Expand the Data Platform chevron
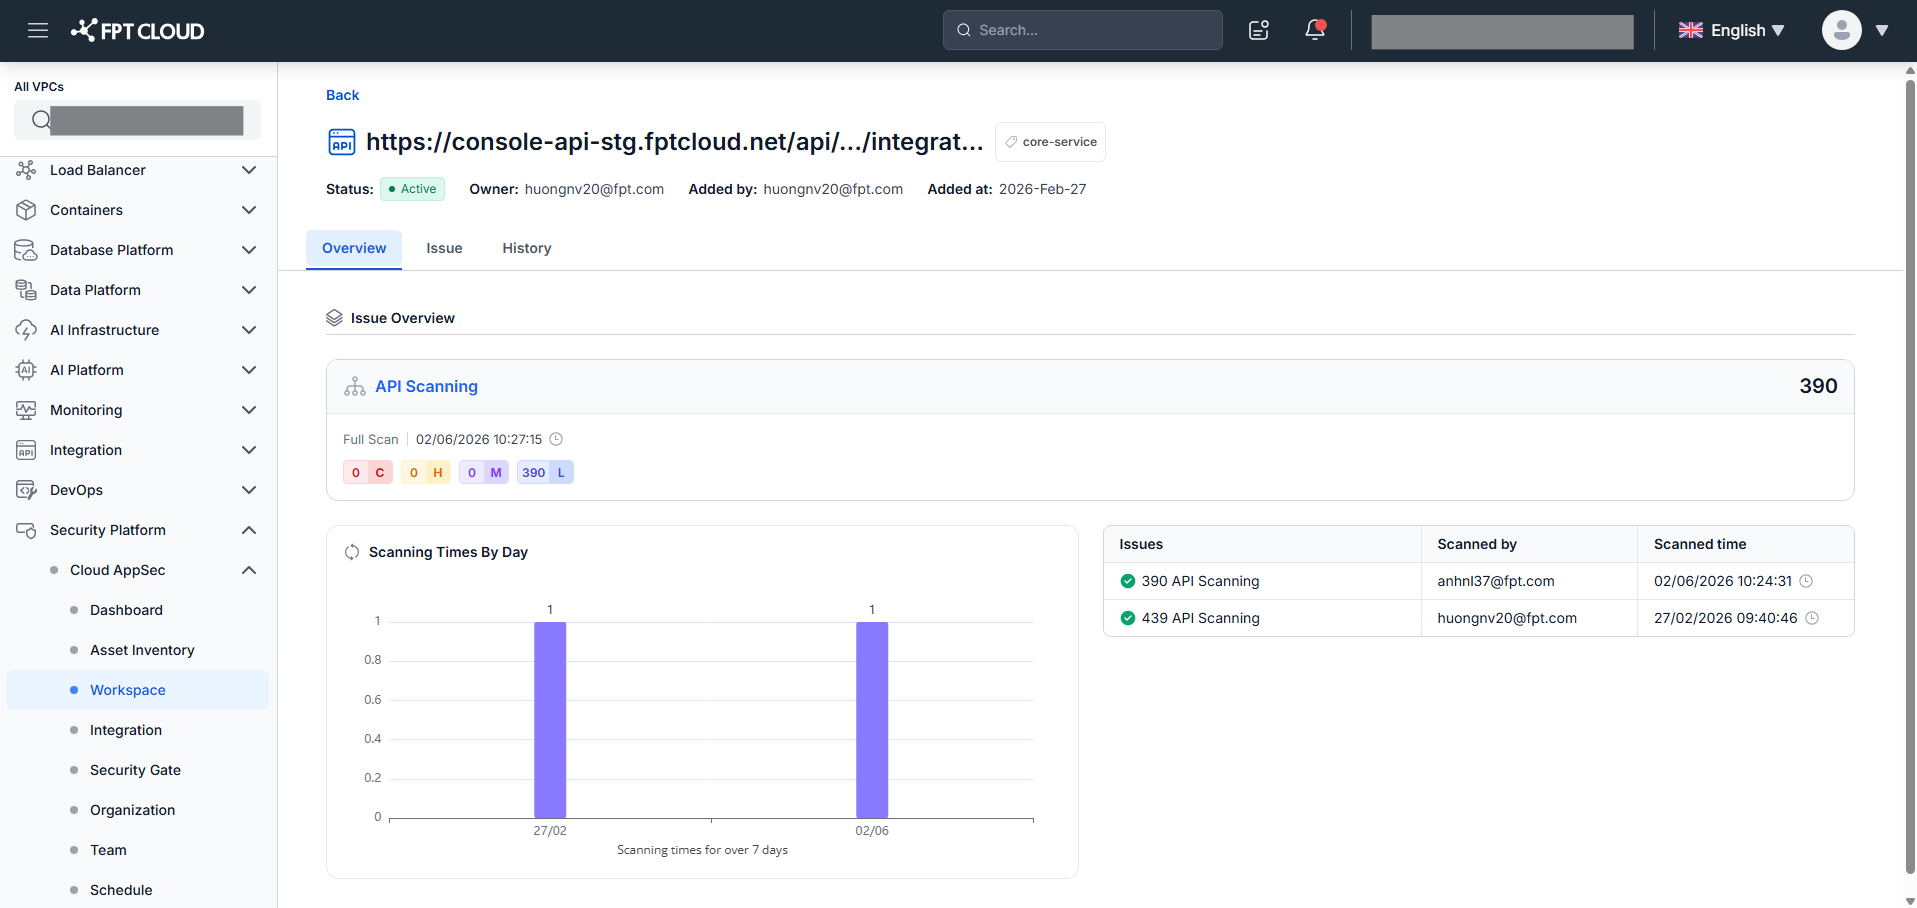Screen dimensions: 1917x908 click(x=249, y=290)
